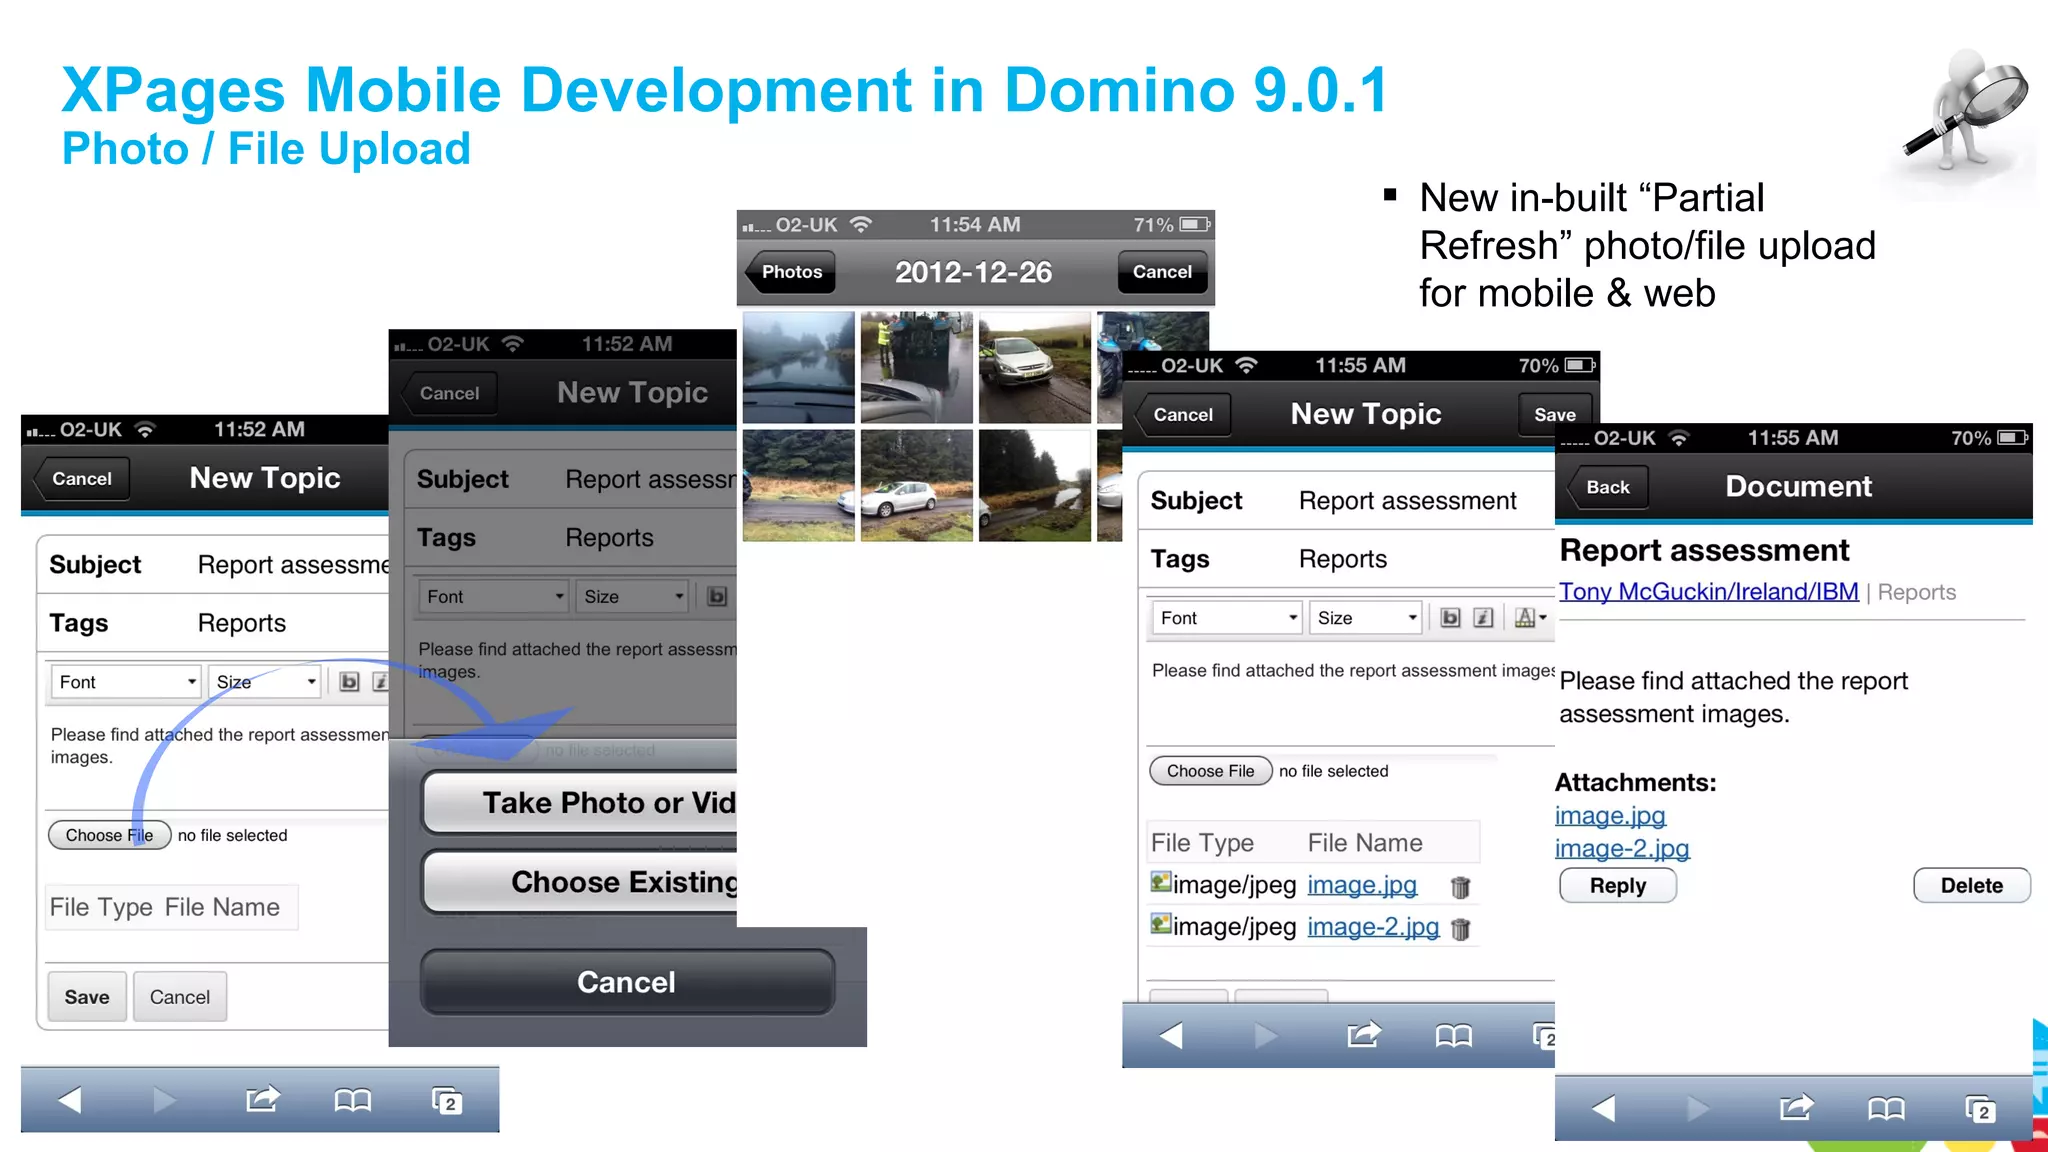Open dimmed Font dropdown in second screen
The image size is (2048, 1152).
493,597
